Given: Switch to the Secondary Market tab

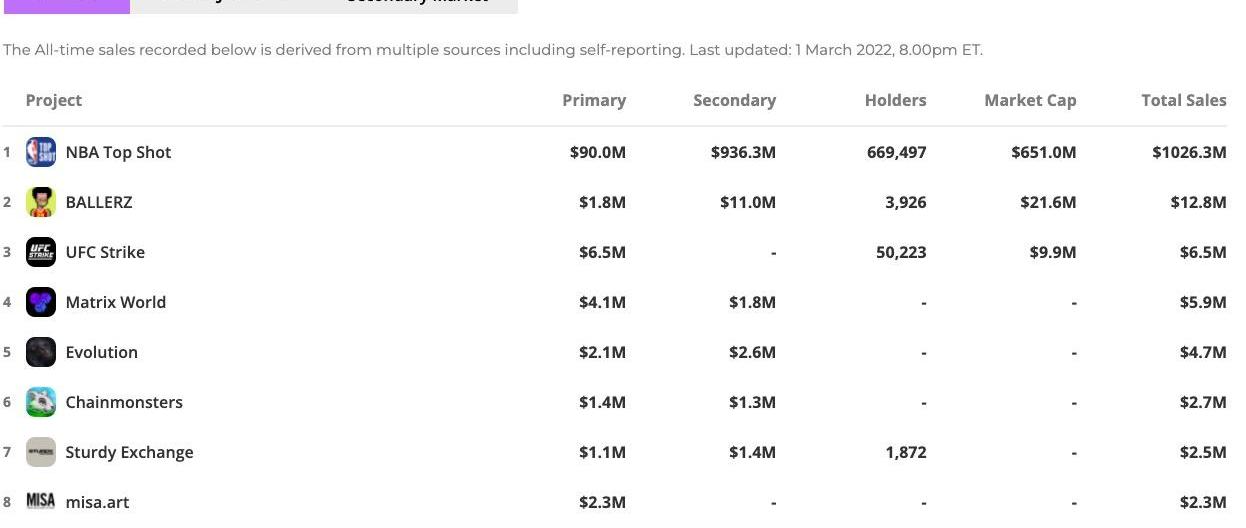Looking at the screenshot, I should point(418,4).
